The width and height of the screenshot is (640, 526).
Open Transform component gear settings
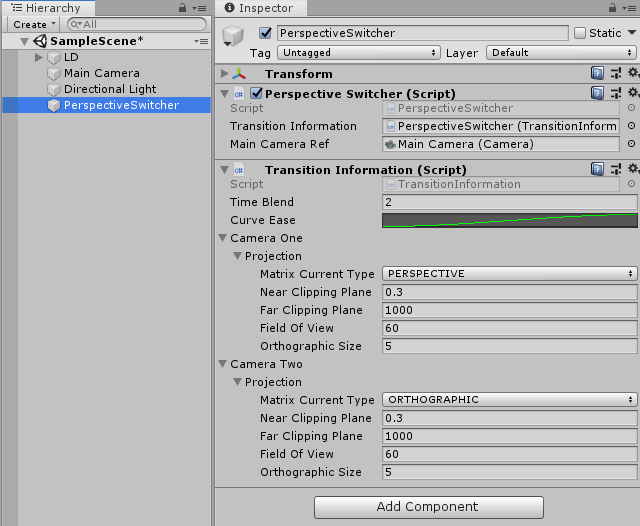633,73
